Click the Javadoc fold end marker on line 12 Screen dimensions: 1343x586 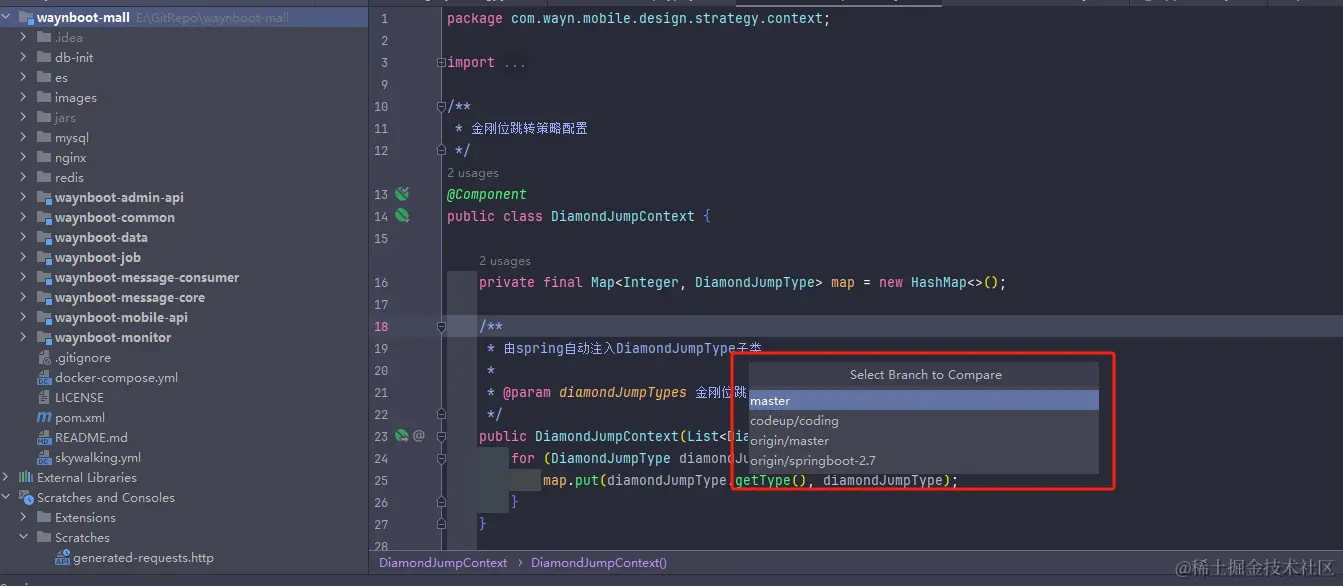tap(441, 150)
